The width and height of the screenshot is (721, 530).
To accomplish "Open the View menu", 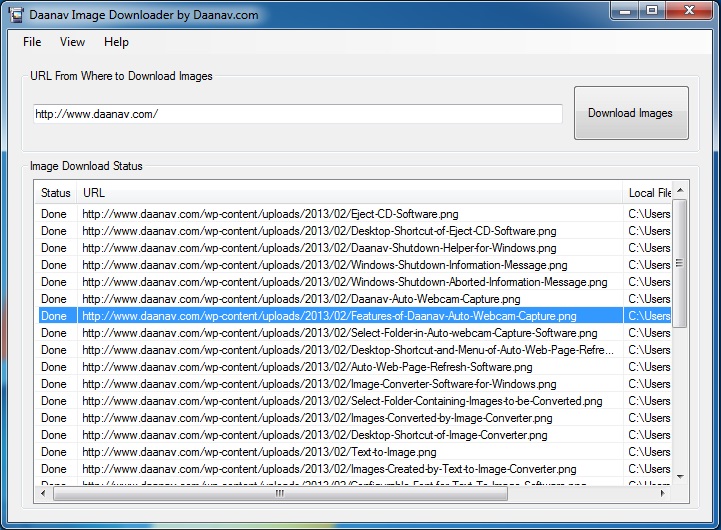I will pyautogui.click(x=72, y=42).
